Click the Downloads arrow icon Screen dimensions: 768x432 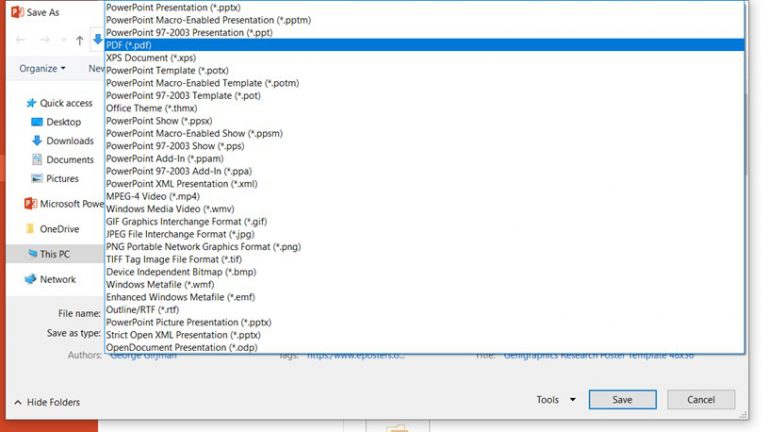(37, 141)
